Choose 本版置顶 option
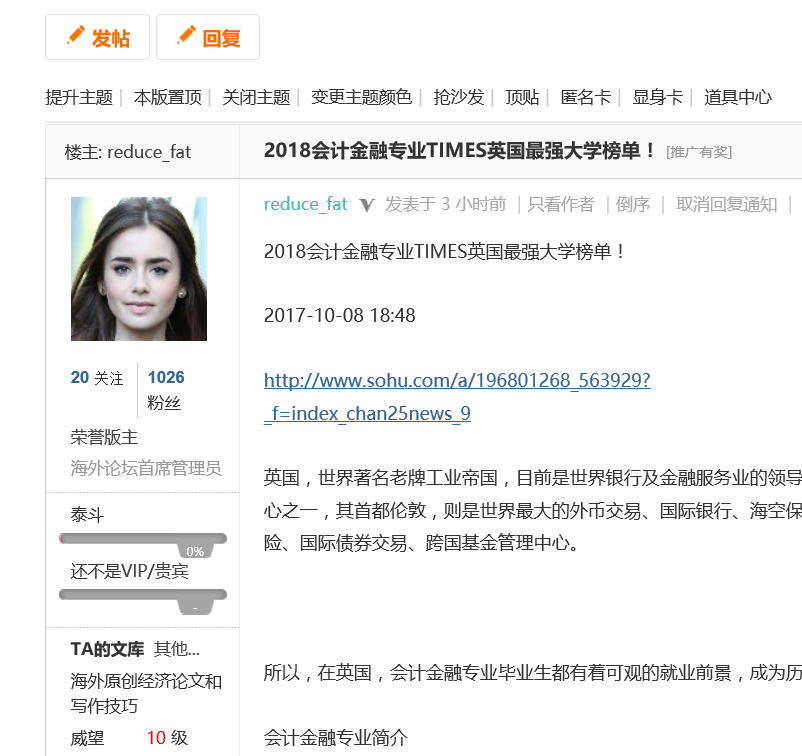Screen dimensions: 802x756 click(167, 97)
